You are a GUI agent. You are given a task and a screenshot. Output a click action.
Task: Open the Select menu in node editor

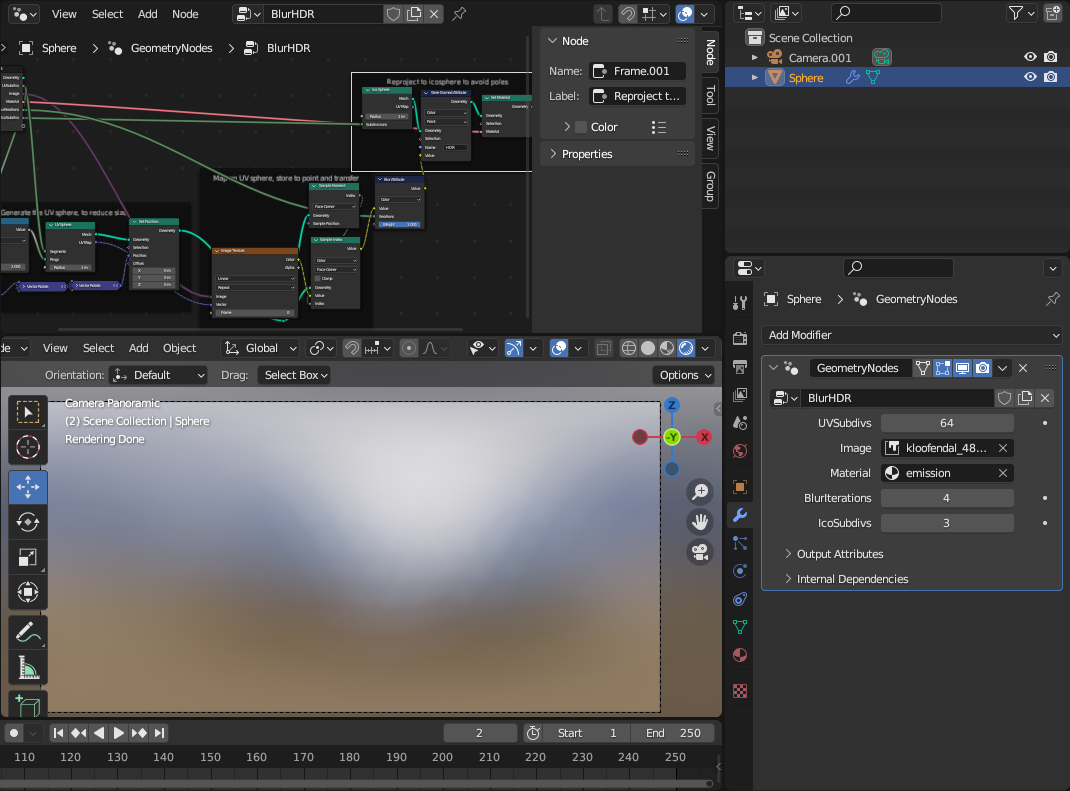click(107, 14)
